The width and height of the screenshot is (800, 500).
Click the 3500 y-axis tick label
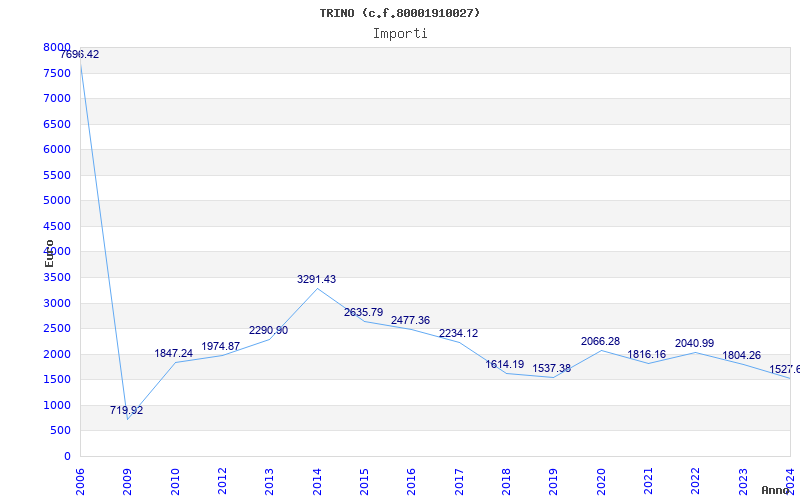[x=57, y=278]
